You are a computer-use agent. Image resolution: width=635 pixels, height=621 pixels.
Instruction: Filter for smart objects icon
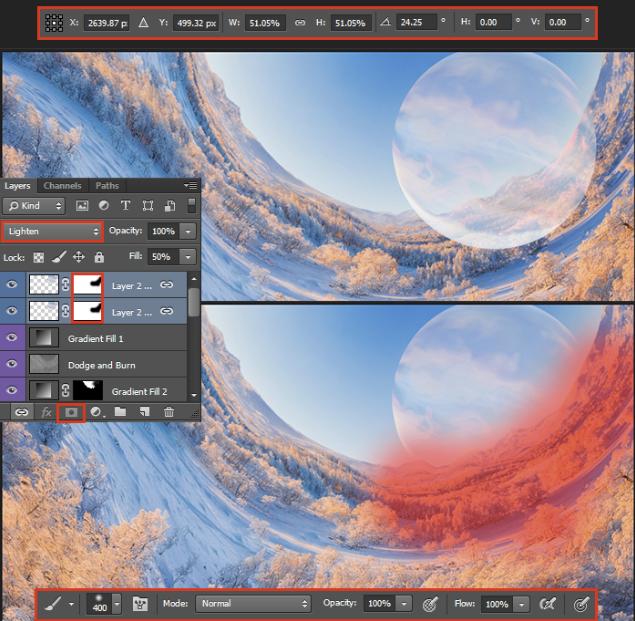pyautogui.click(x=170, y=206)
